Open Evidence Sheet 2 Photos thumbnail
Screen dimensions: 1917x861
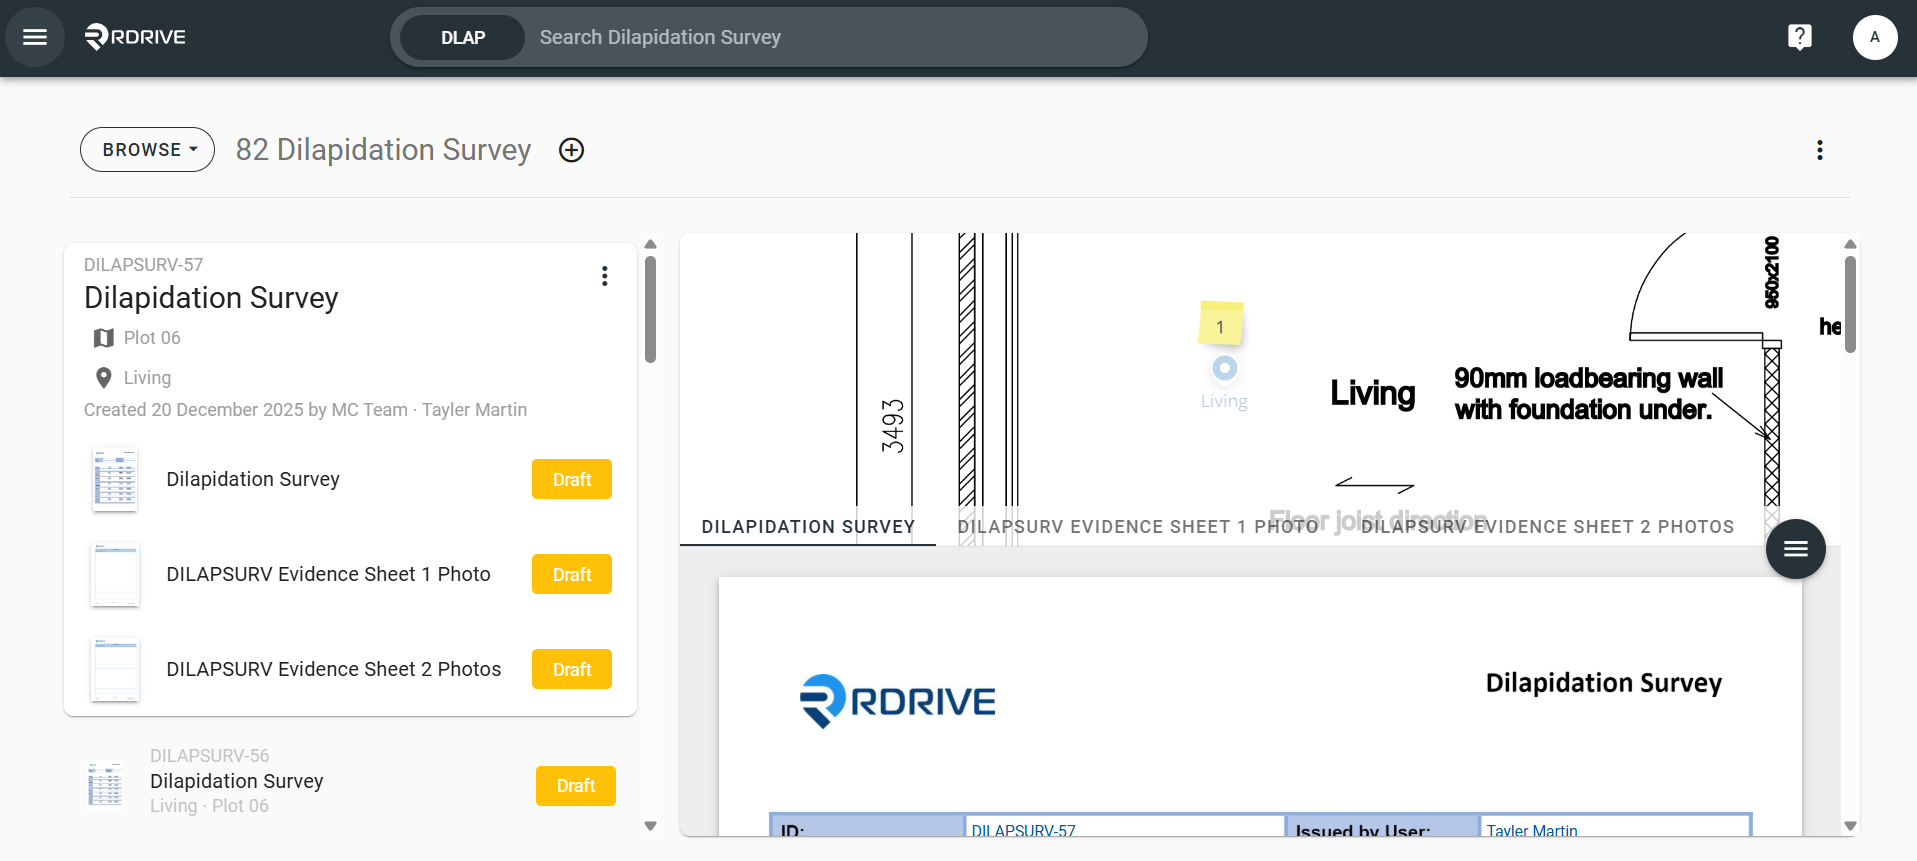click(115, 669)
